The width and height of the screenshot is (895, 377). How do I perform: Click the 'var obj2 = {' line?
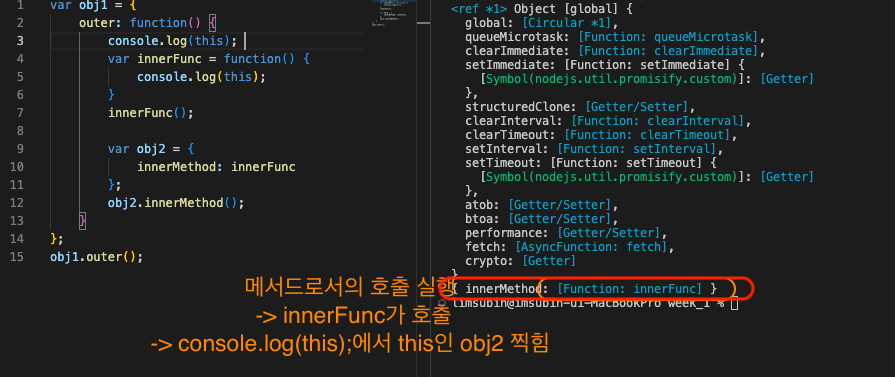[151, 149]
